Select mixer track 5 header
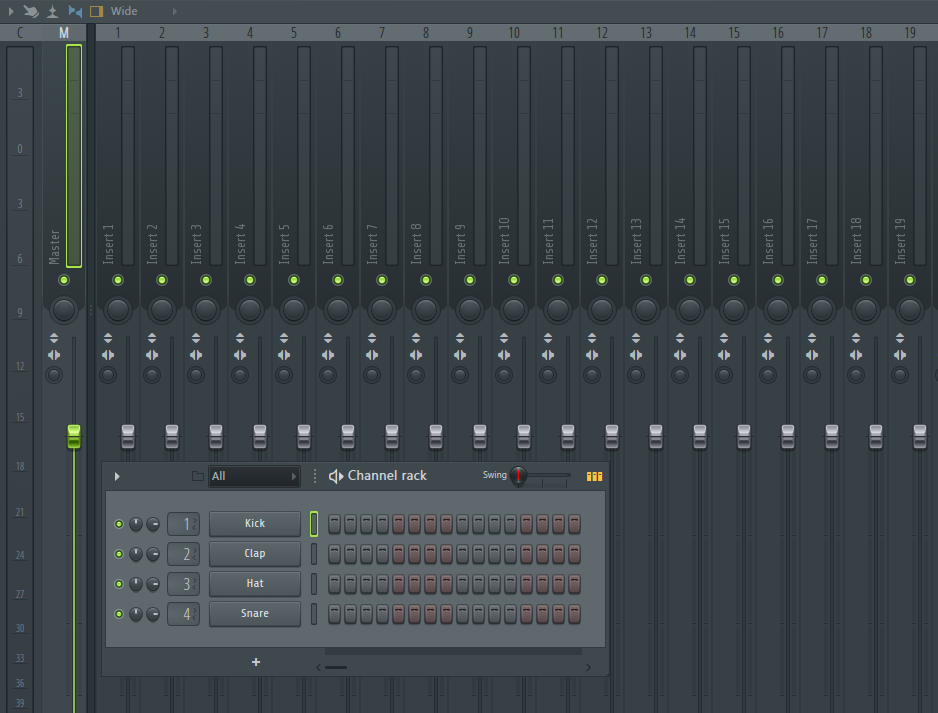Viewport: 938px width, 713px height. click(294, 33)
